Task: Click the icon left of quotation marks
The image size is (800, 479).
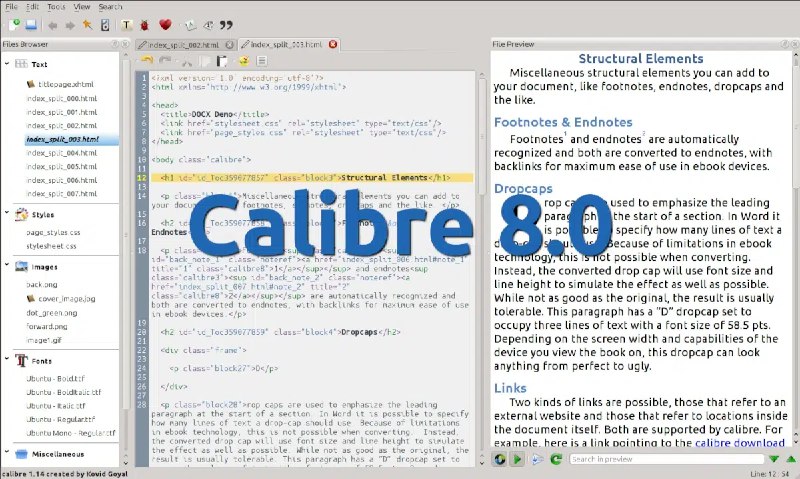Action: tap(208, 24)
